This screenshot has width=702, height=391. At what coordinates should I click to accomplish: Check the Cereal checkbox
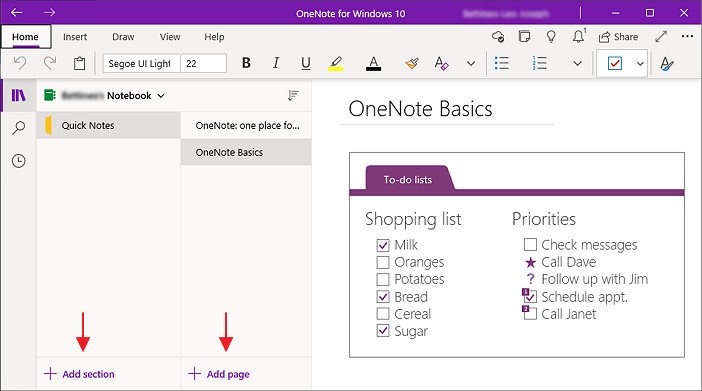point(383,314)
